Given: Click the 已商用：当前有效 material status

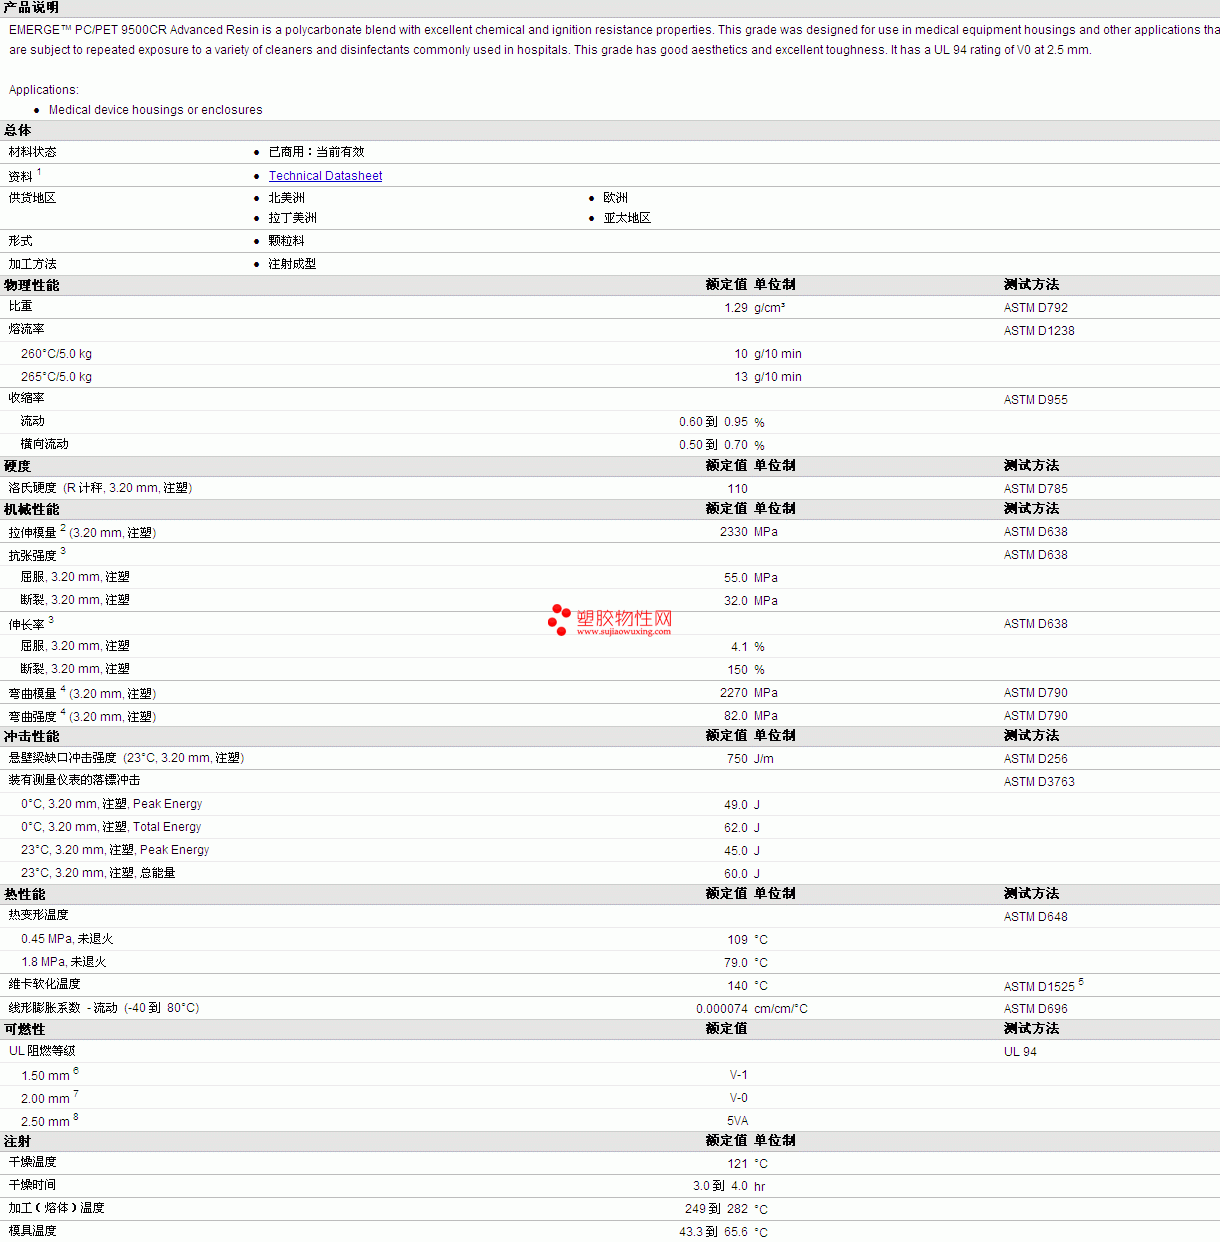Looking at the screenshot, I should coord(316,152).
